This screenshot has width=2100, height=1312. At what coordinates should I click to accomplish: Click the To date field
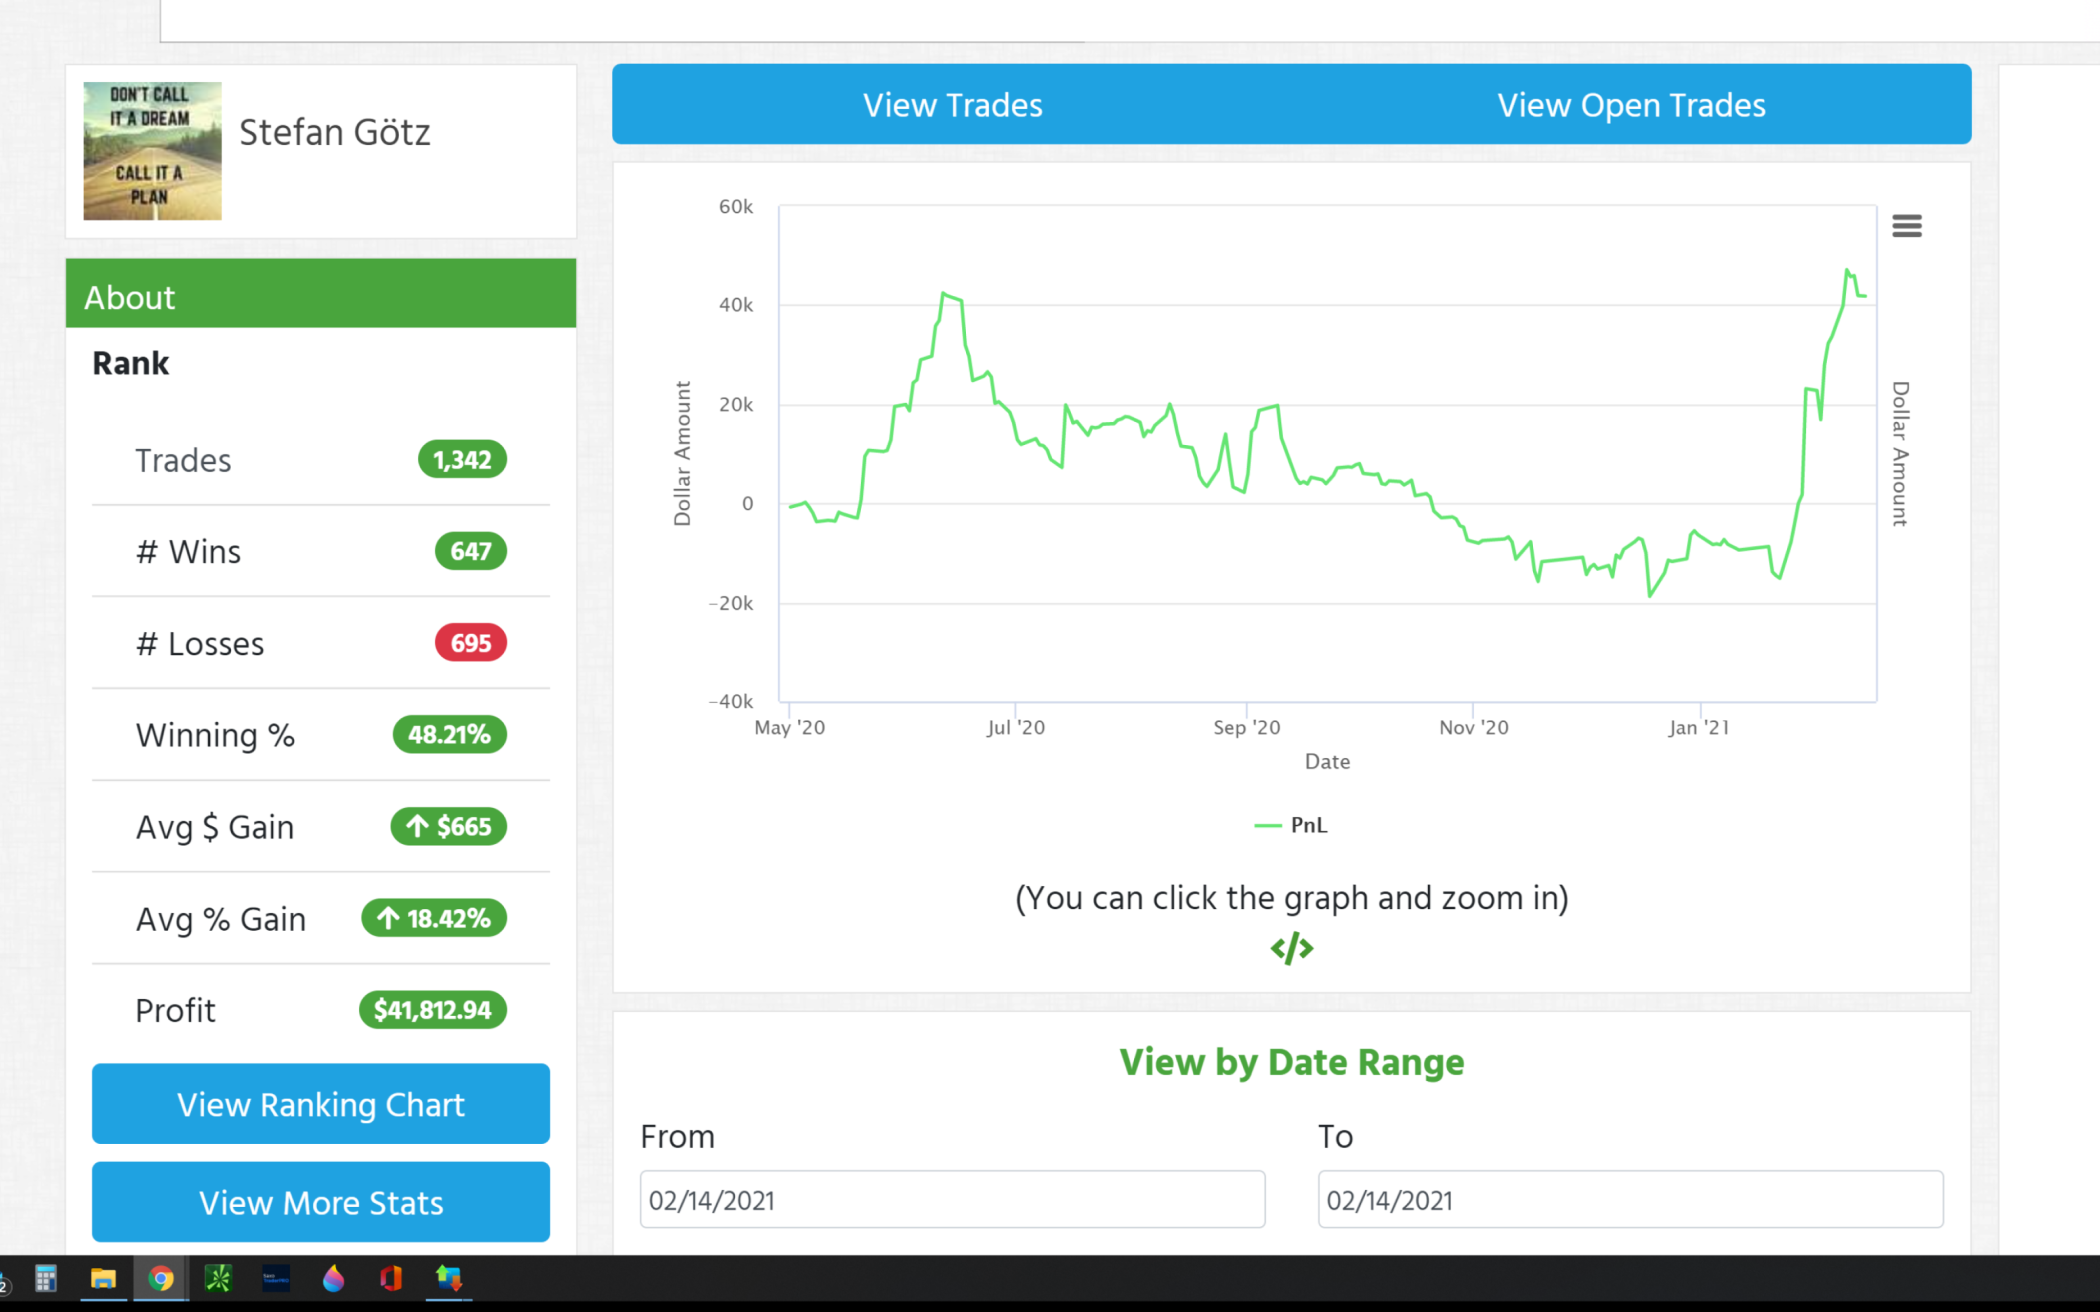click(x=1630, y=1200)
